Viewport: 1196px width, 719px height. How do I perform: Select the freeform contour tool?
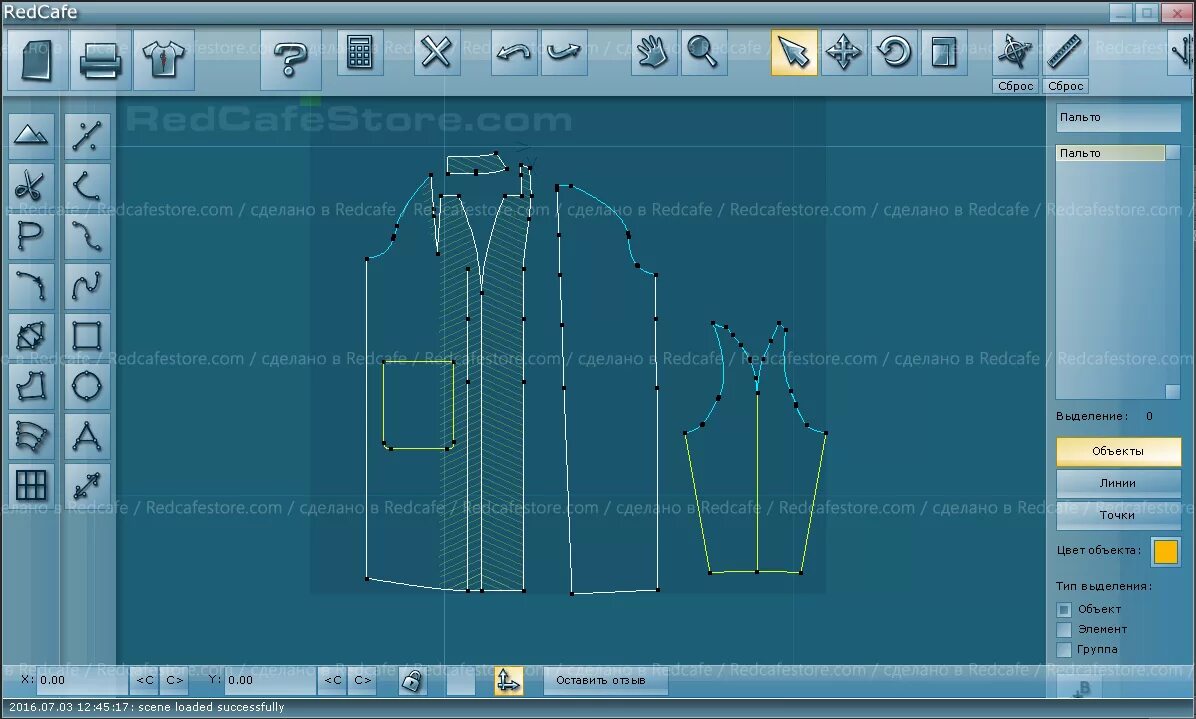click(31, 386)
